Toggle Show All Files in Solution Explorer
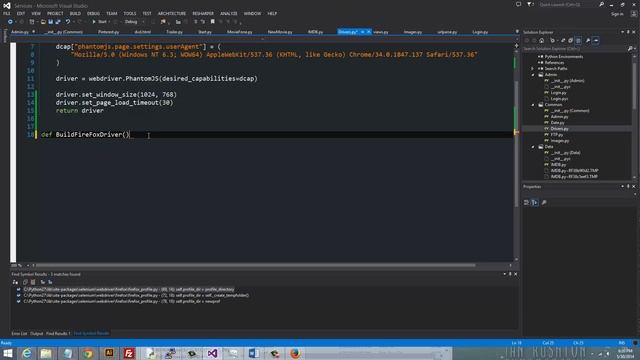Image resolution: width=640 pixels, height=360 pixels. tap(578, 40)
